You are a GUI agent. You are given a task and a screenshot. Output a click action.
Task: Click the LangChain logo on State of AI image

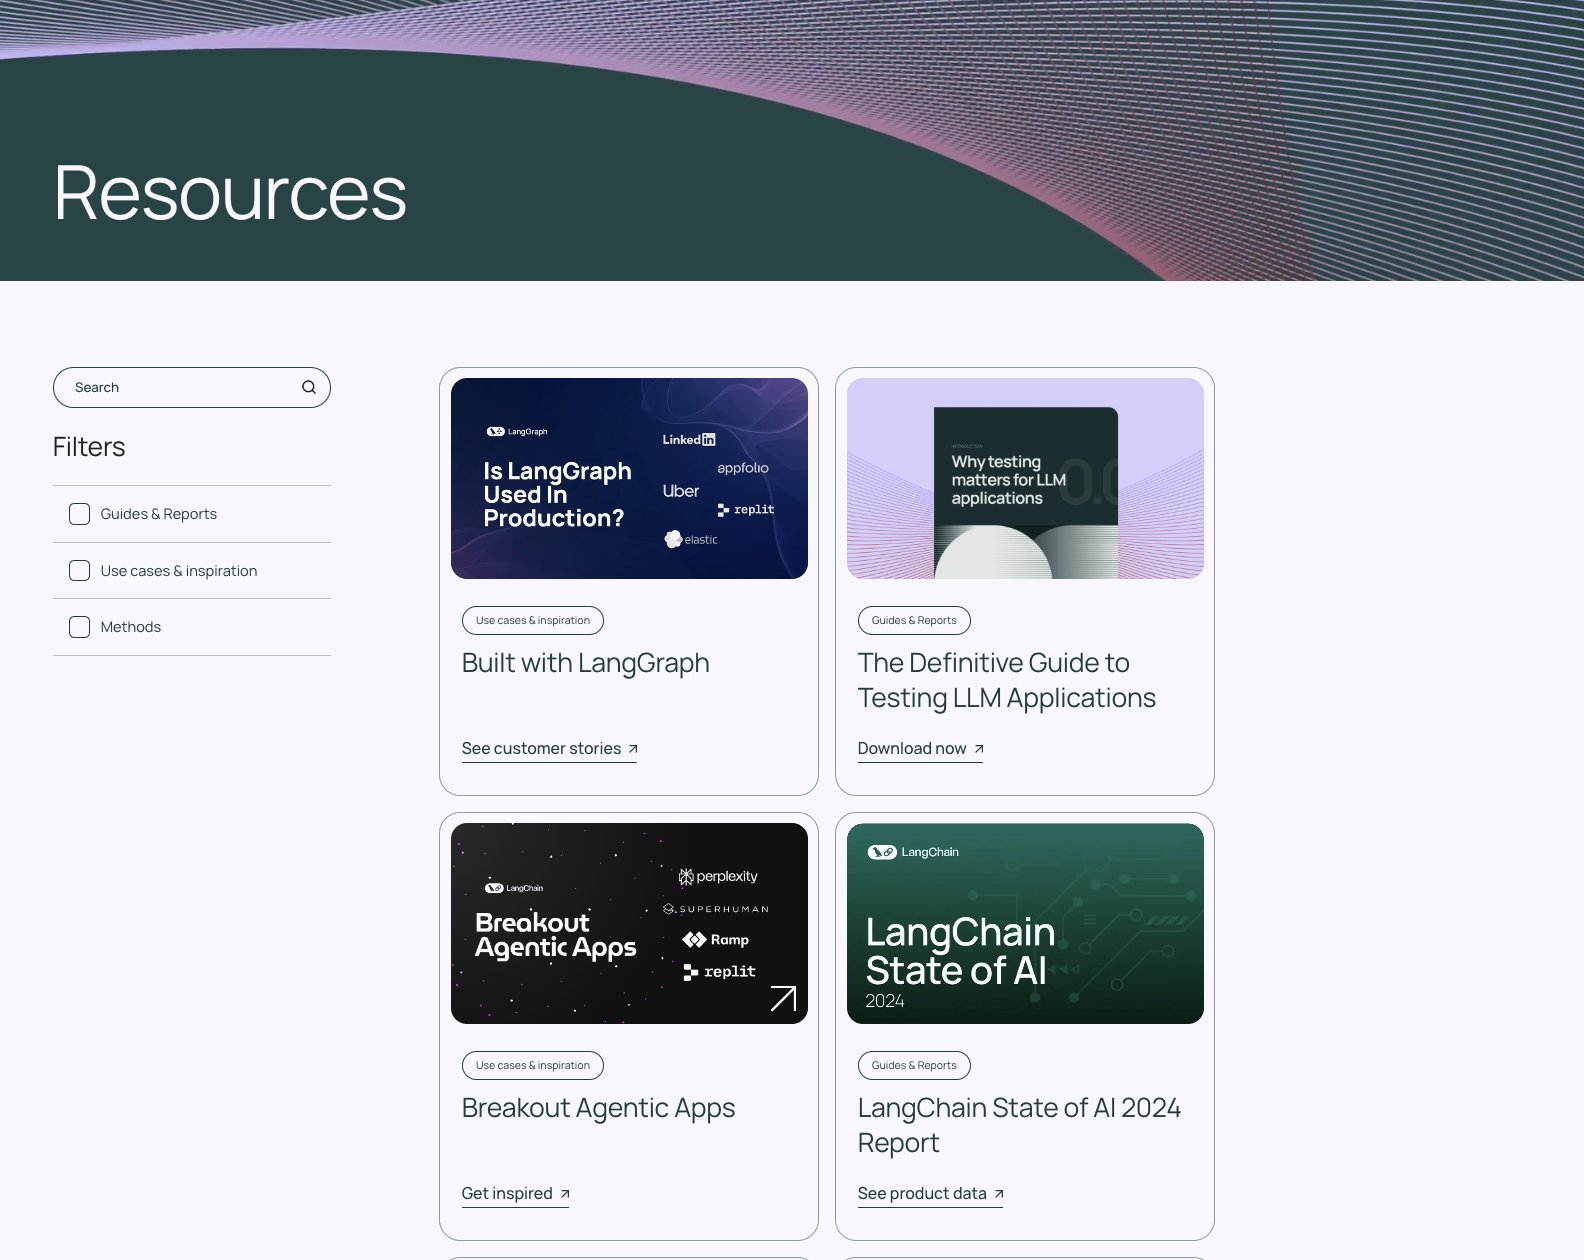tap(913, 852)
